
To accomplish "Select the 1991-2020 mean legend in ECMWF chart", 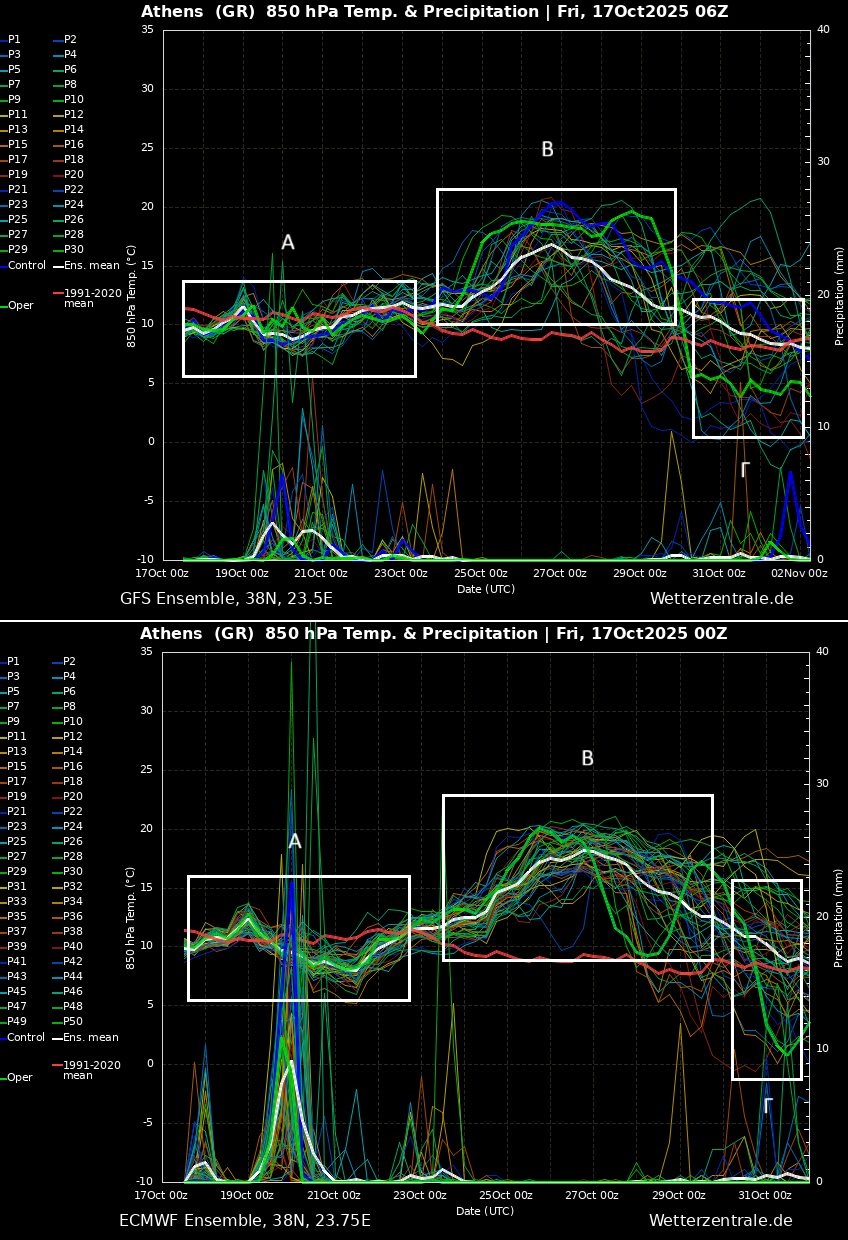I will [x=92, y=1070].
